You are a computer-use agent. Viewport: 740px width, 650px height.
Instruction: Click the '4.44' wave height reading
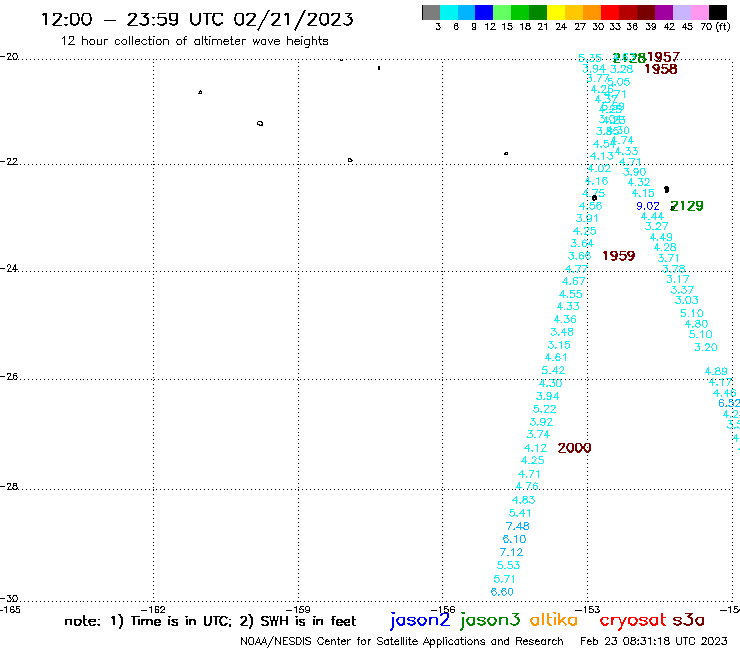652,216
